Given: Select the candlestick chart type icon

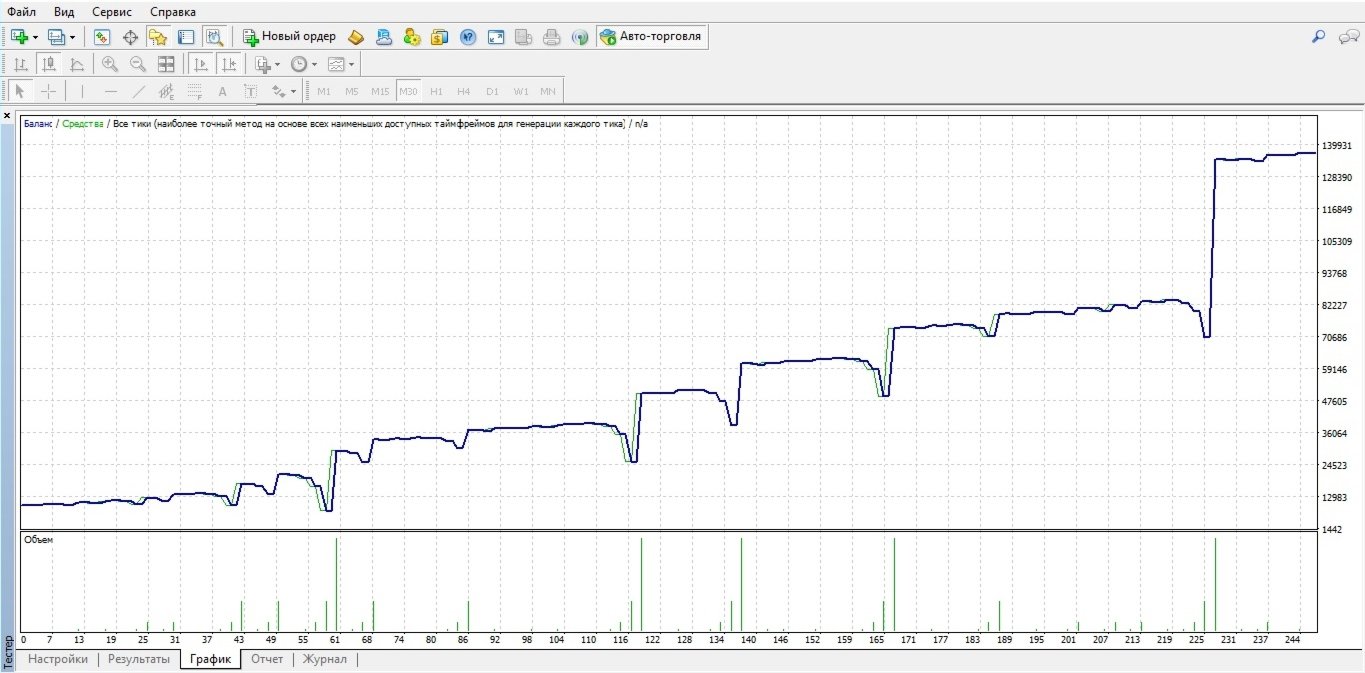Looking at the screenshot, I should click(48, 64).
